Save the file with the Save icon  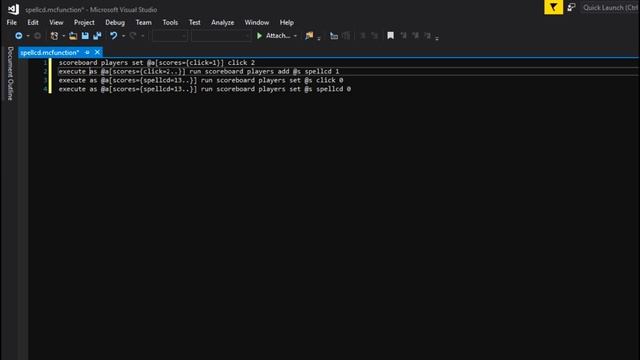pos(85,36)
